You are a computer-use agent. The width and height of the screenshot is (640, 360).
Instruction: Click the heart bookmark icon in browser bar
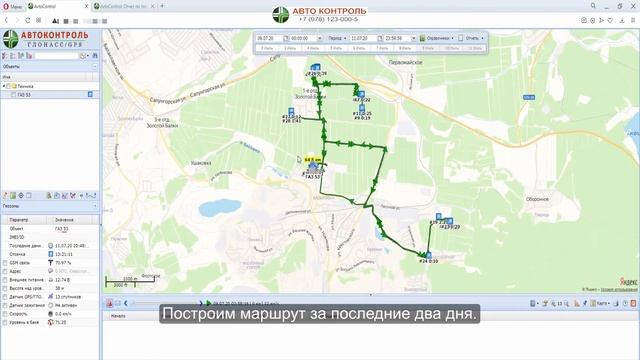[610, 20]
